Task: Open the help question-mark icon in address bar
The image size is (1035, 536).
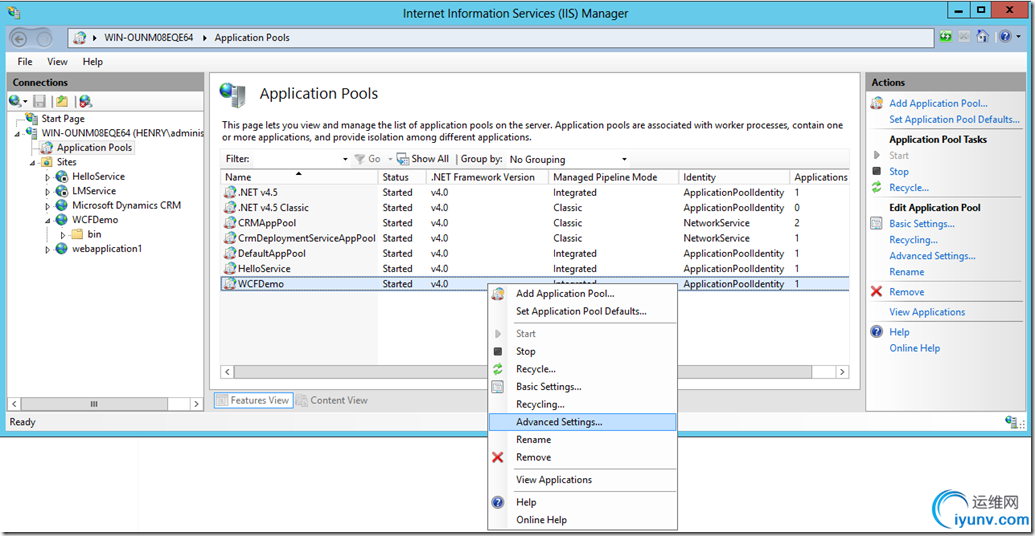Action: point(1004,37)
